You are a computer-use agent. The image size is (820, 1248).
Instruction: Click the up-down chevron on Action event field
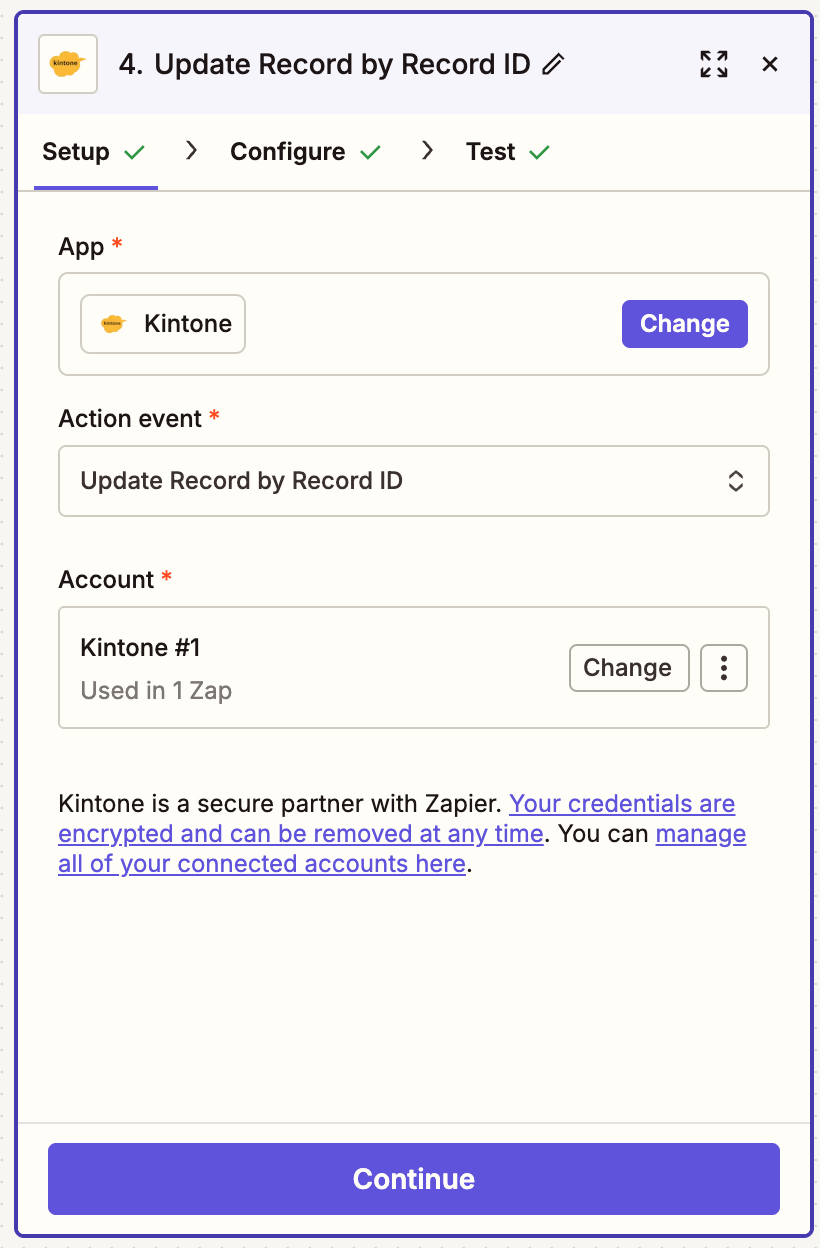(x=735, y=481)
